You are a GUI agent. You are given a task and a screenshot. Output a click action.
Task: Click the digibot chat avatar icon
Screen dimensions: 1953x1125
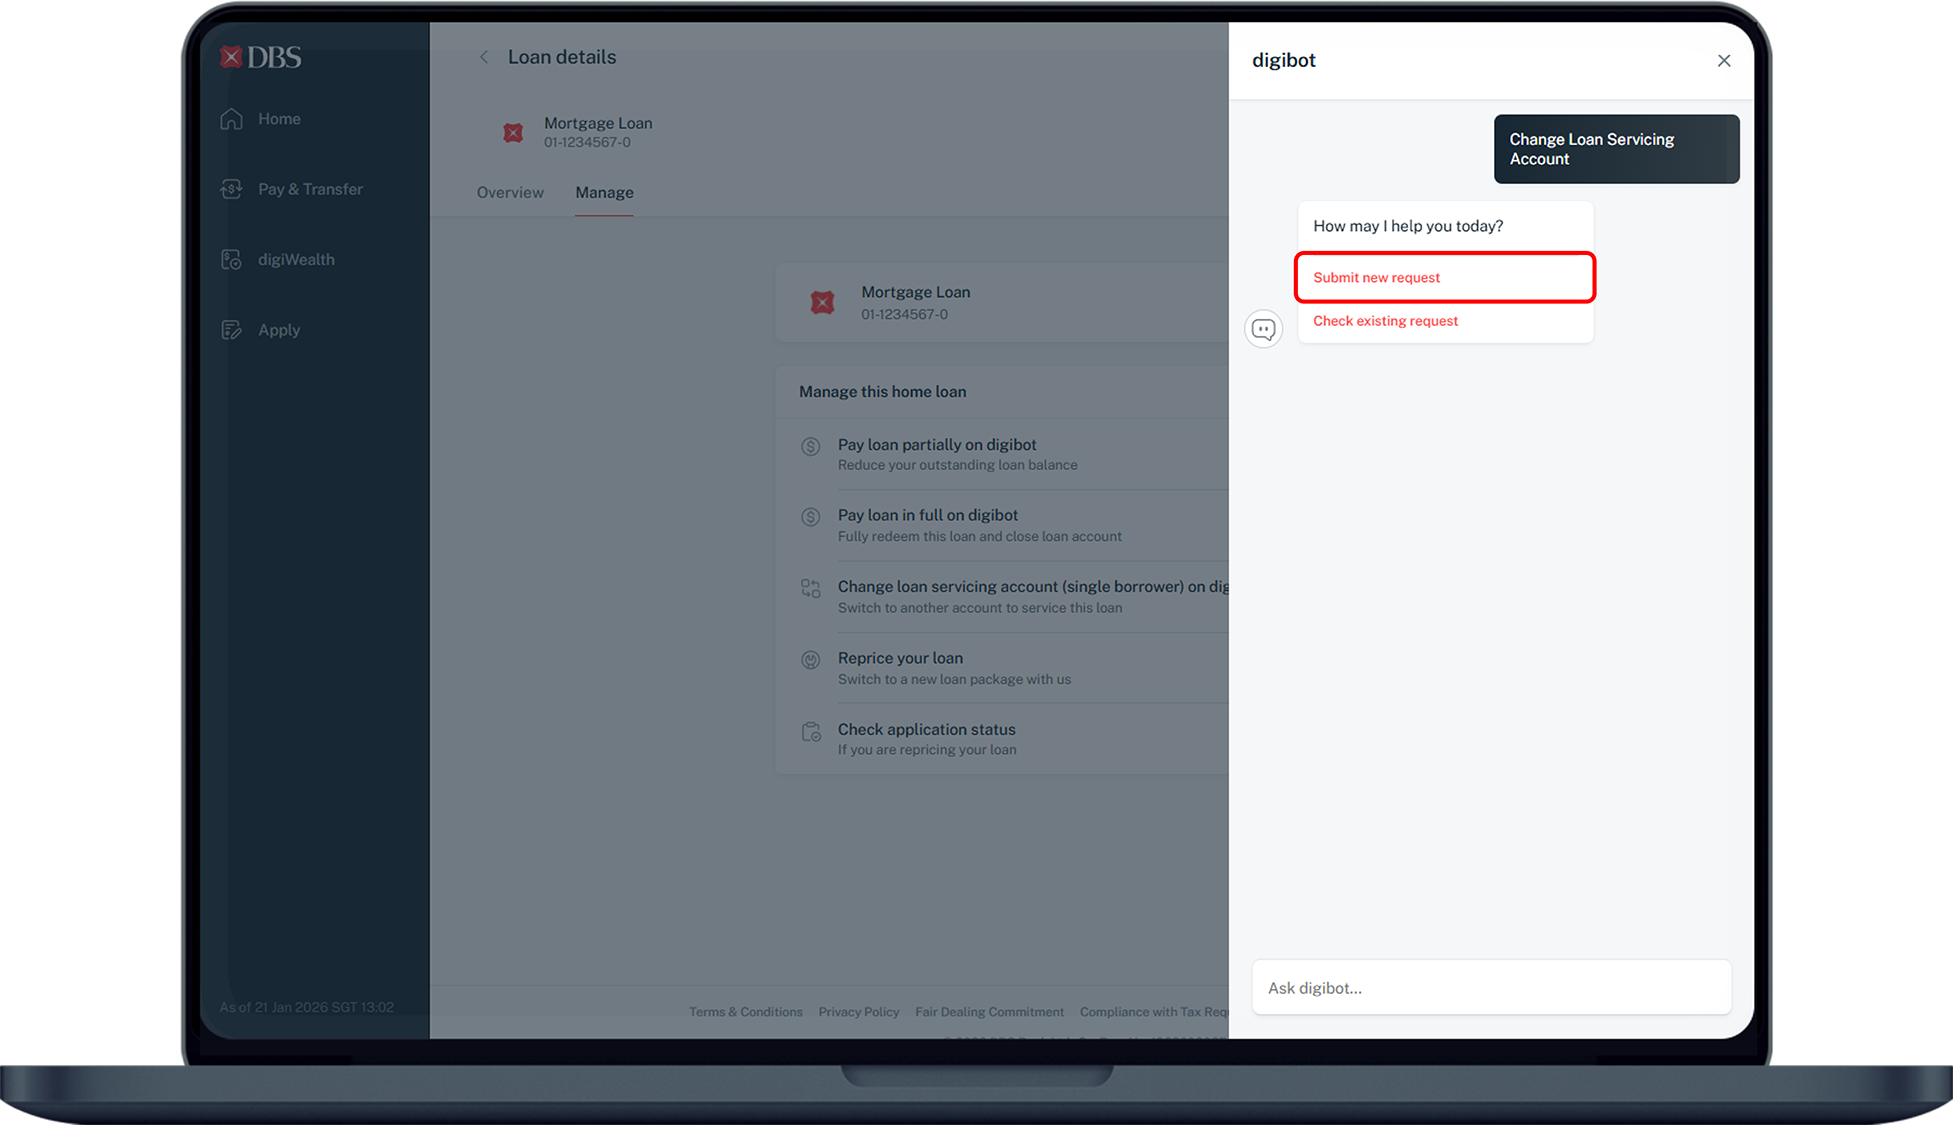click(1263, 329)
